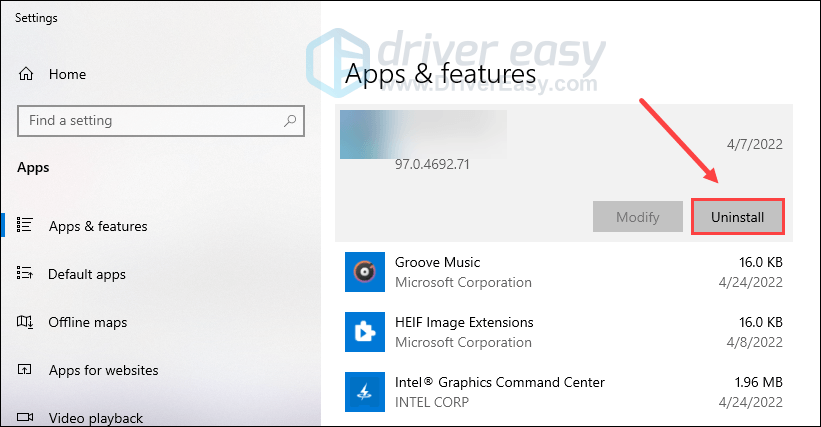Click the Offline maps map icon
This screenshot has width=821, height=427.
tap(25, 322)
